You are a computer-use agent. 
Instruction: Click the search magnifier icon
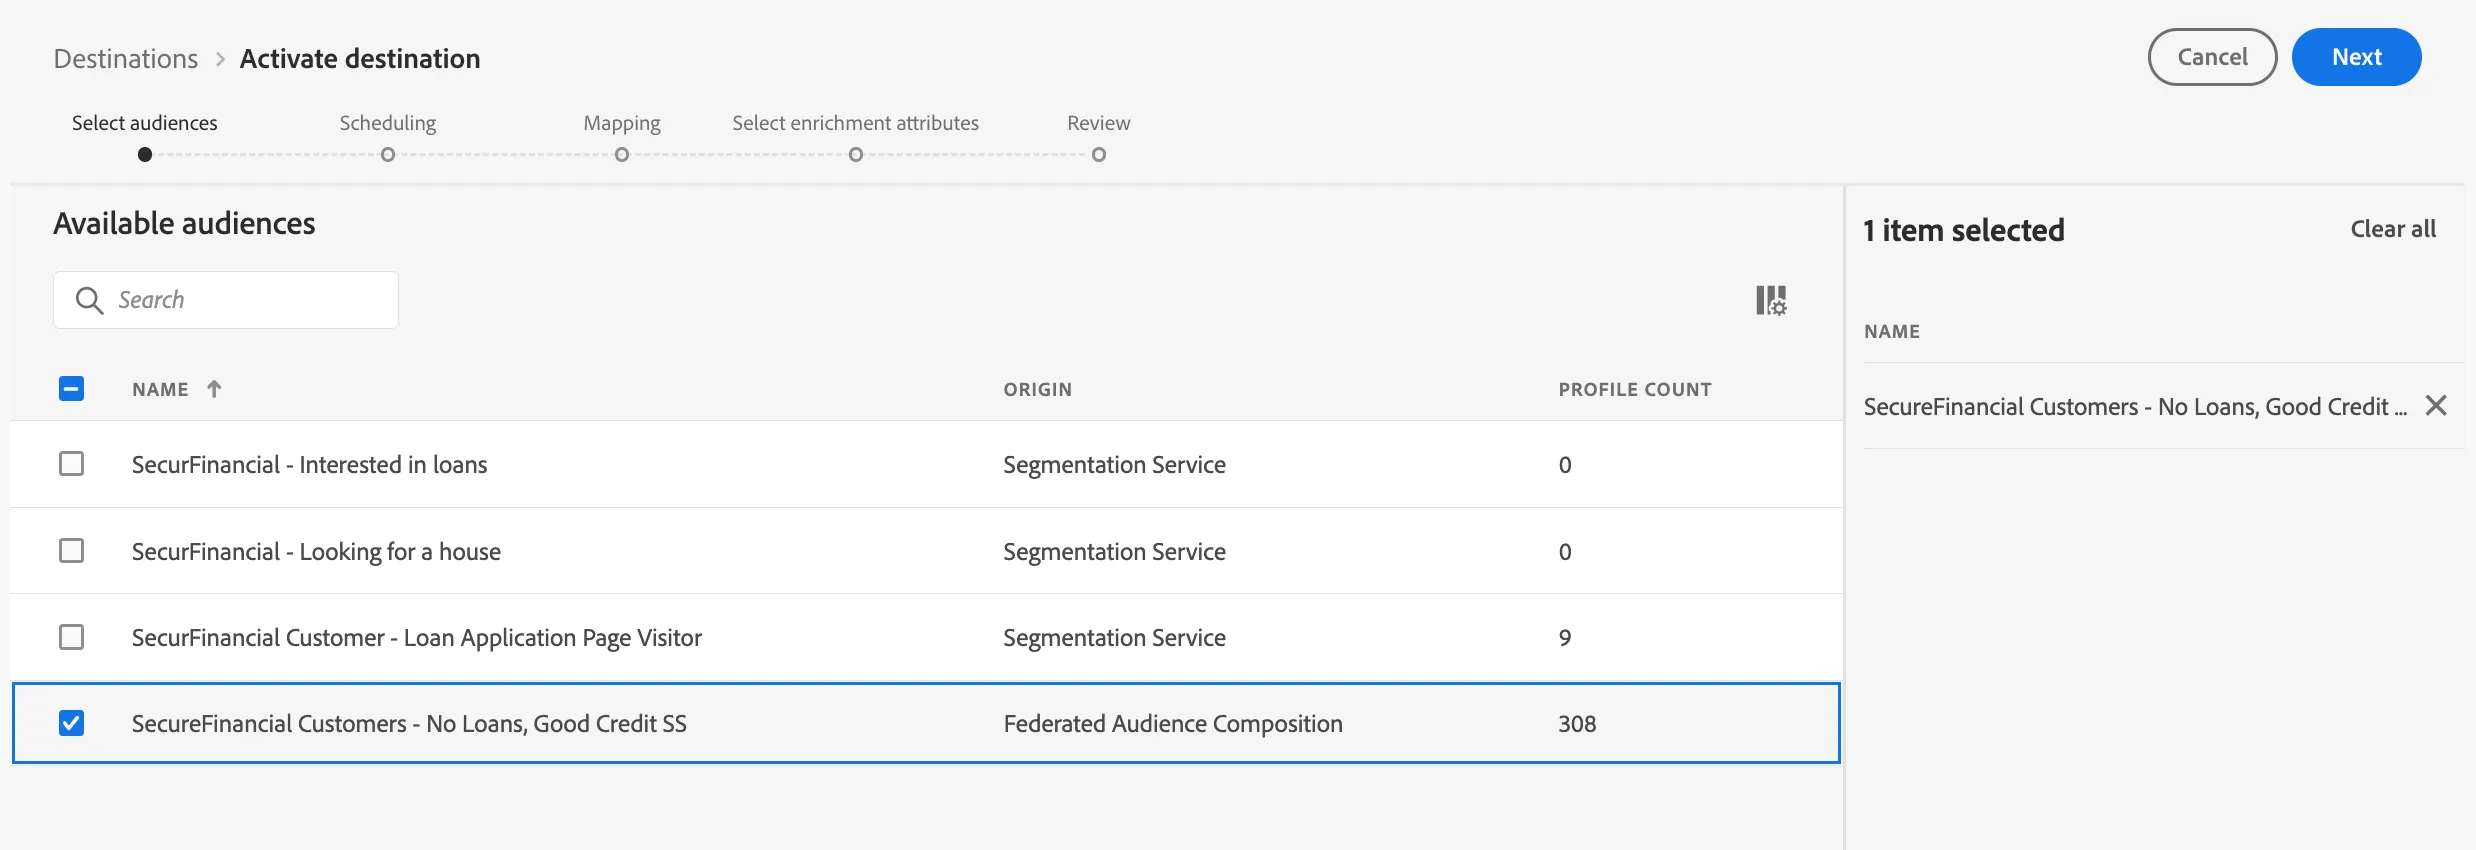click(89, 300)
